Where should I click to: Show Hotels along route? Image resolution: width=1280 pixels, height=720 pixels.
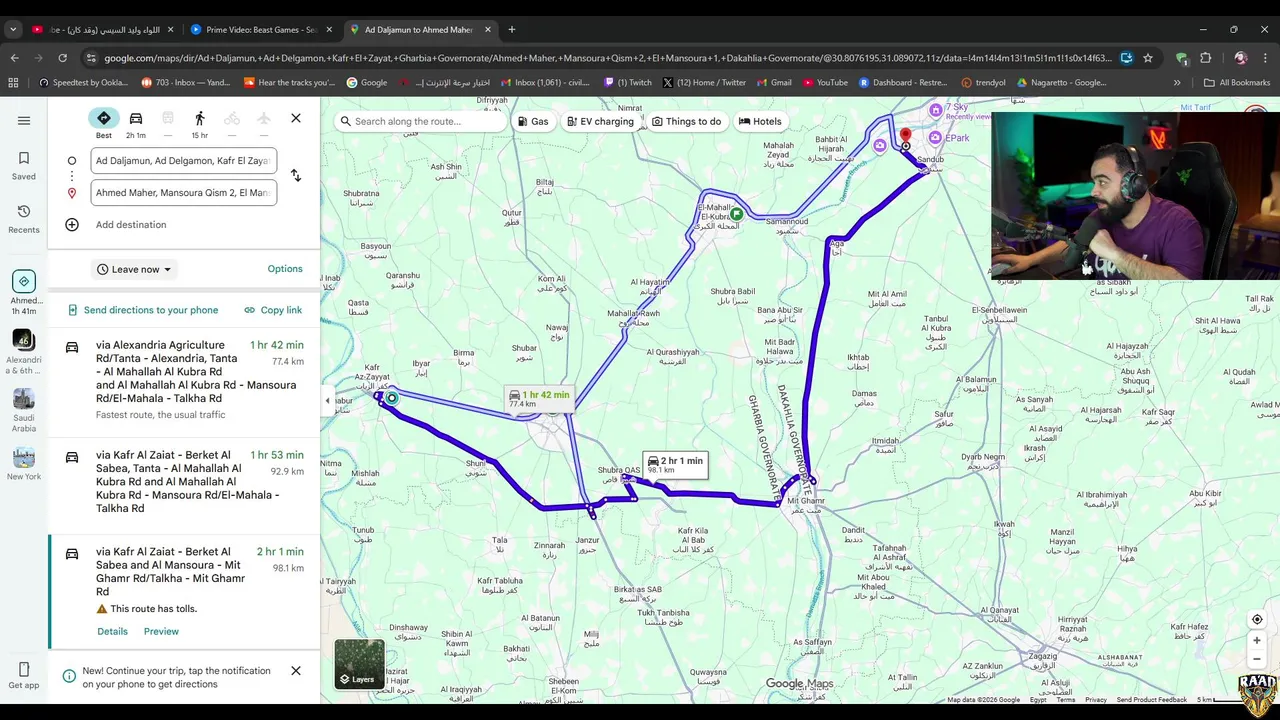[x=760, y=122]
